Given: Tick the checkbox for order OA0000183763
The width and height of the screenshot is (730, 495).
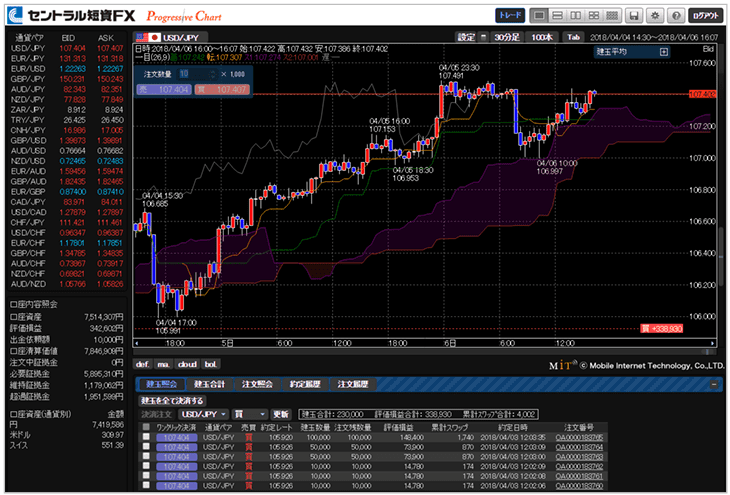Looking at the screenshot, I should (x=146, y=456).
